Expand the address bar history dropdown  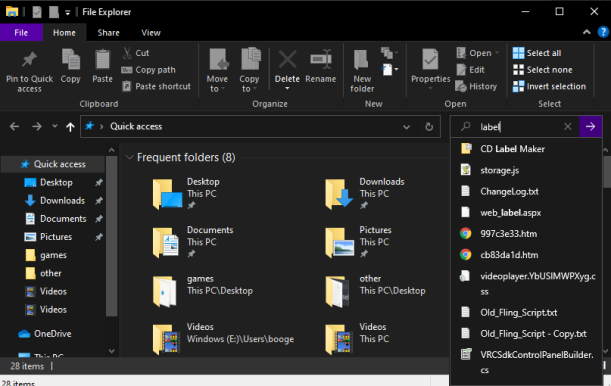click(x=406, y=127)
